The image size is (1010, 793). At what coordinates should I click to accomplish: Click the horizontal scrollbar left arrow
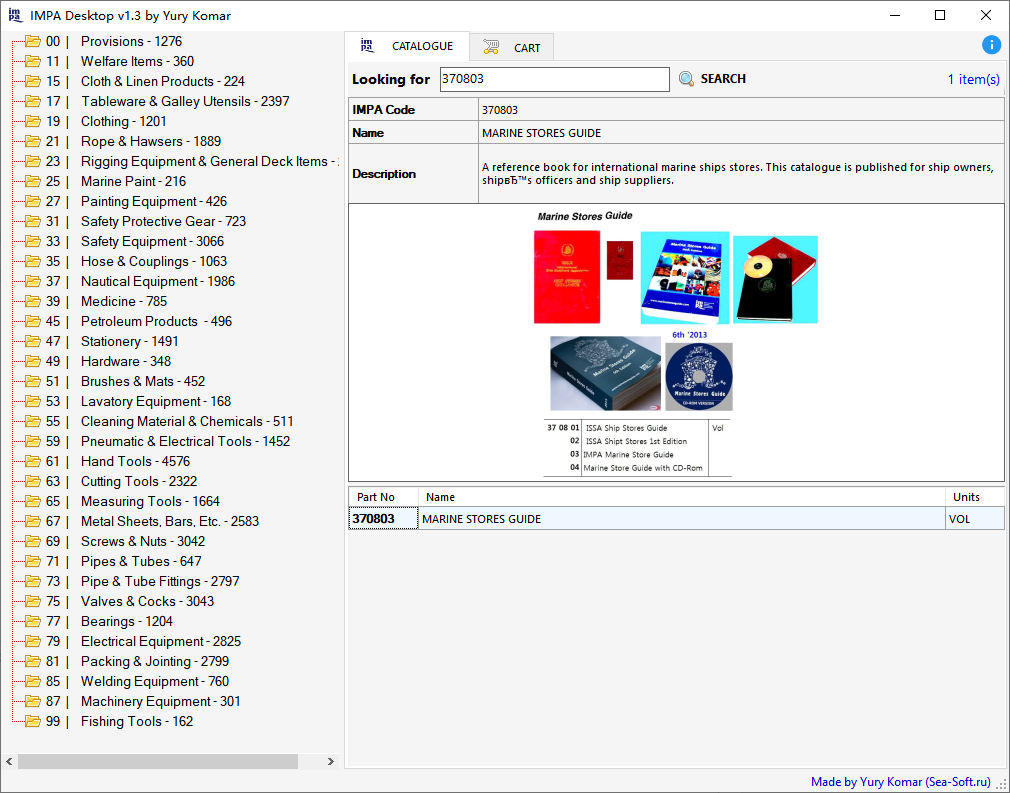[9, 761]
